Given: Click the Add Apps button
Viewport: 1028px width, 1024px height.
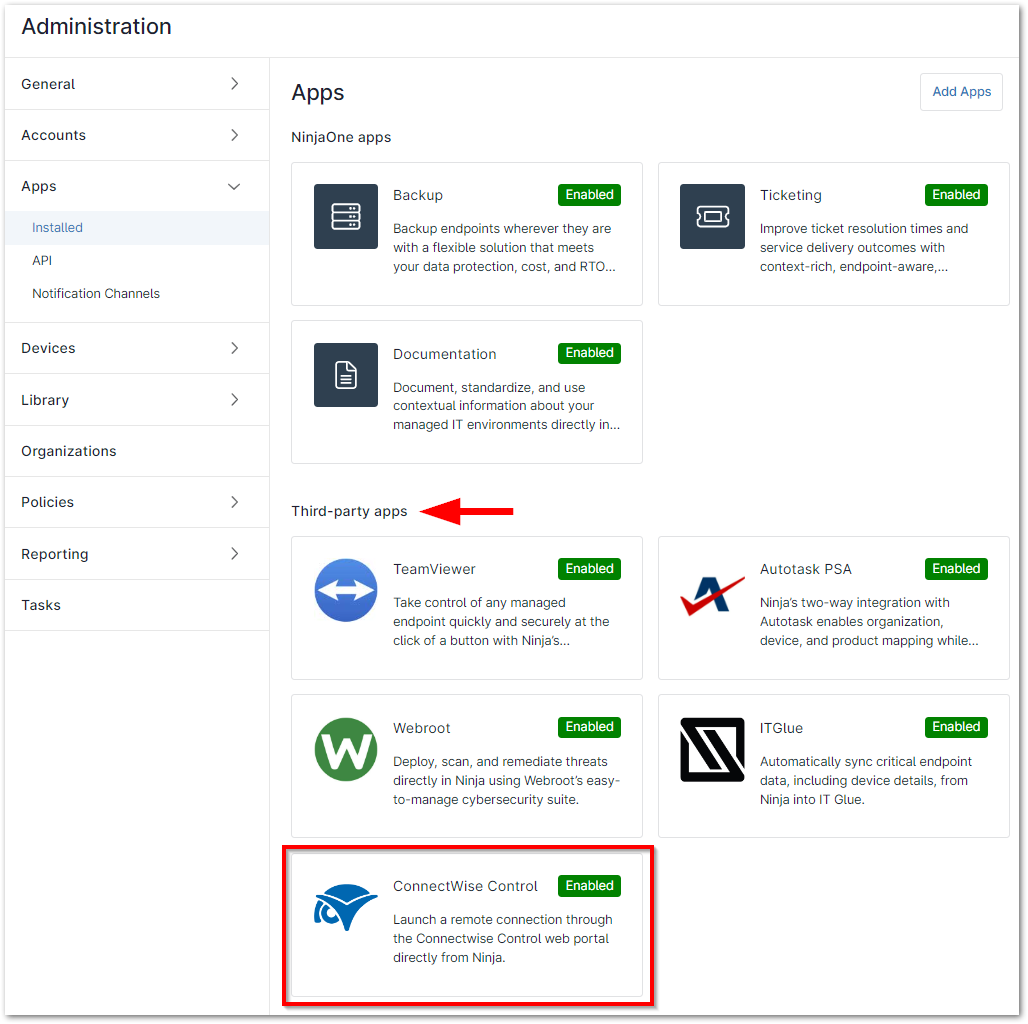Looking at the screenshot, I should coord(961,91).
